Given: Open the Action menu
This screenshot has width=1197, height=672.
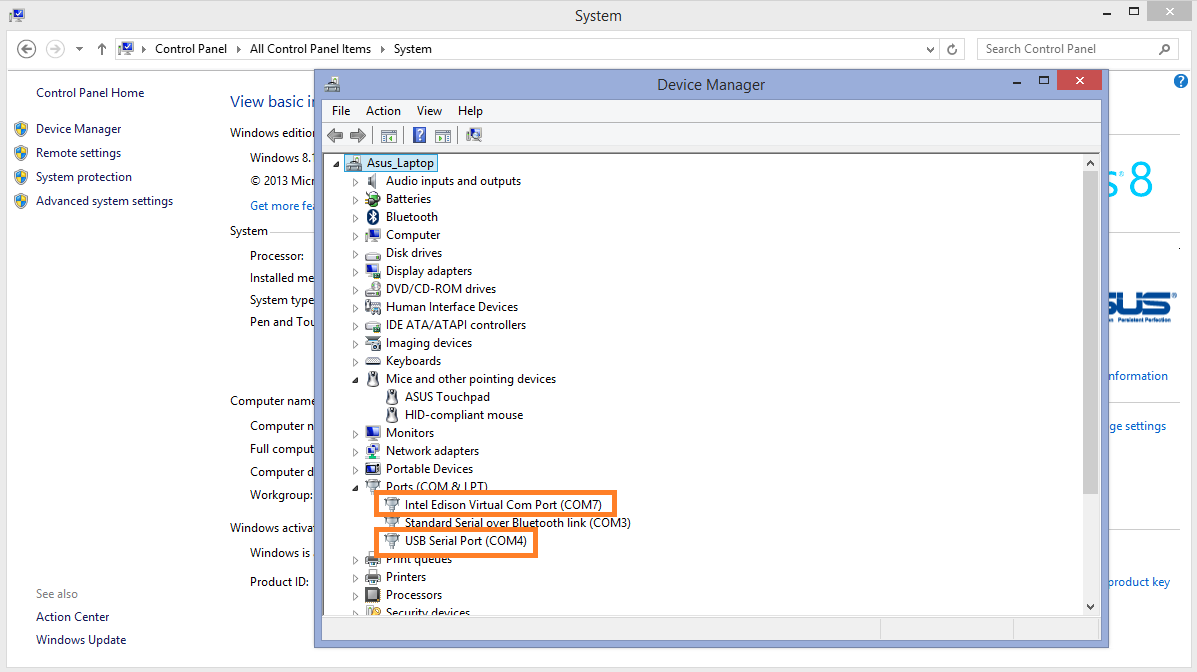Looking at the screenshot, I should (x=383, y=111).
